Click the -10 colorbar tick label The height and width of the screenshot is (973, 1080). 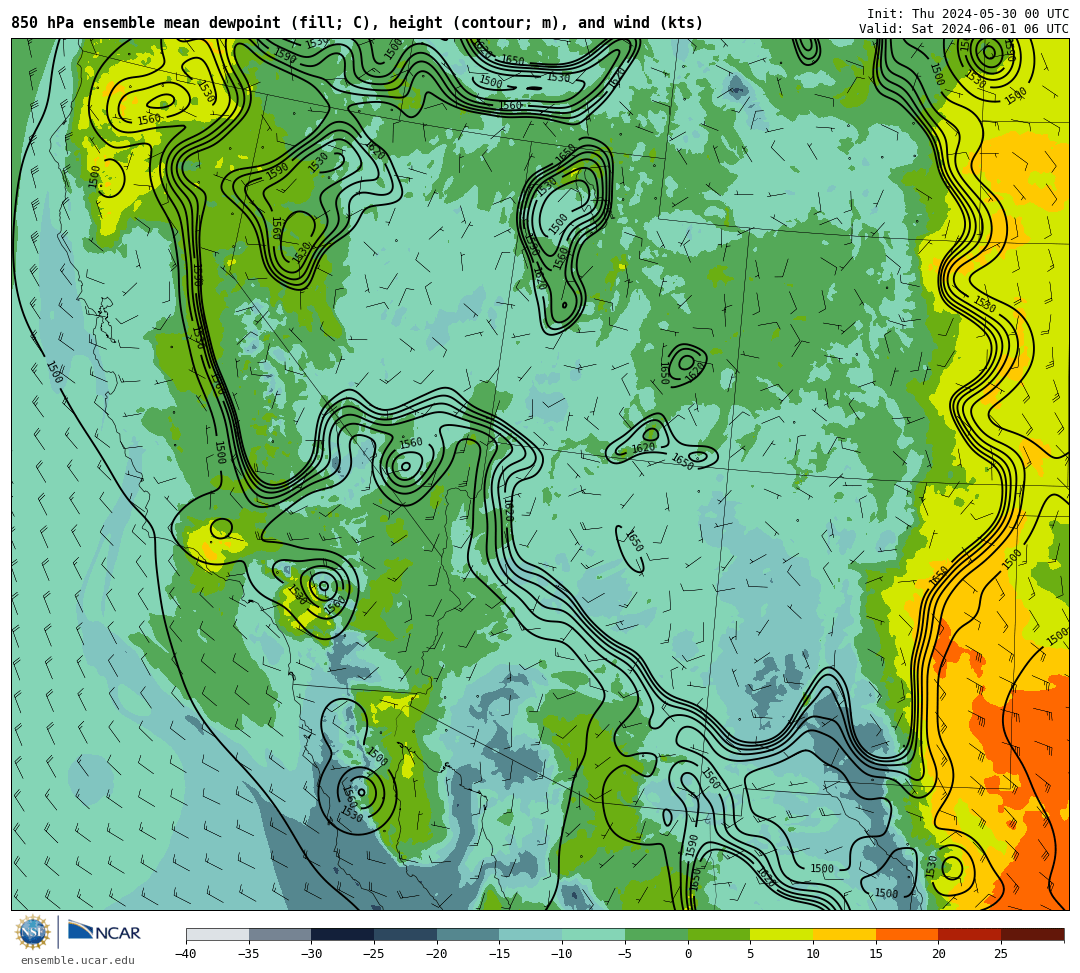562,954
